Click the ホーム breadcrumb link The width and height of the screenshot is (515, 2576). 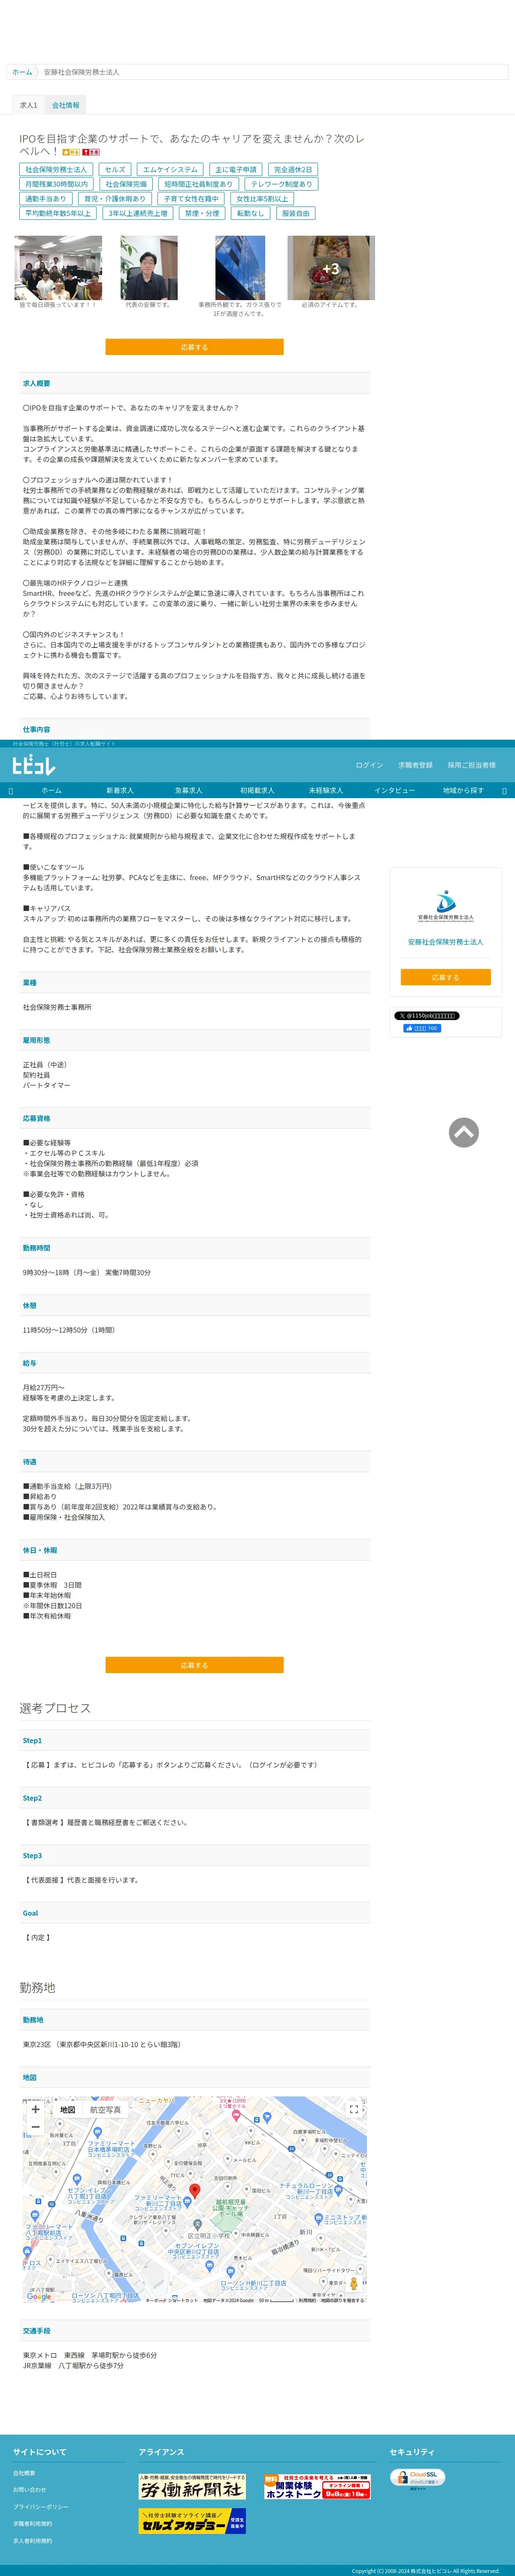tap(22, 72)
